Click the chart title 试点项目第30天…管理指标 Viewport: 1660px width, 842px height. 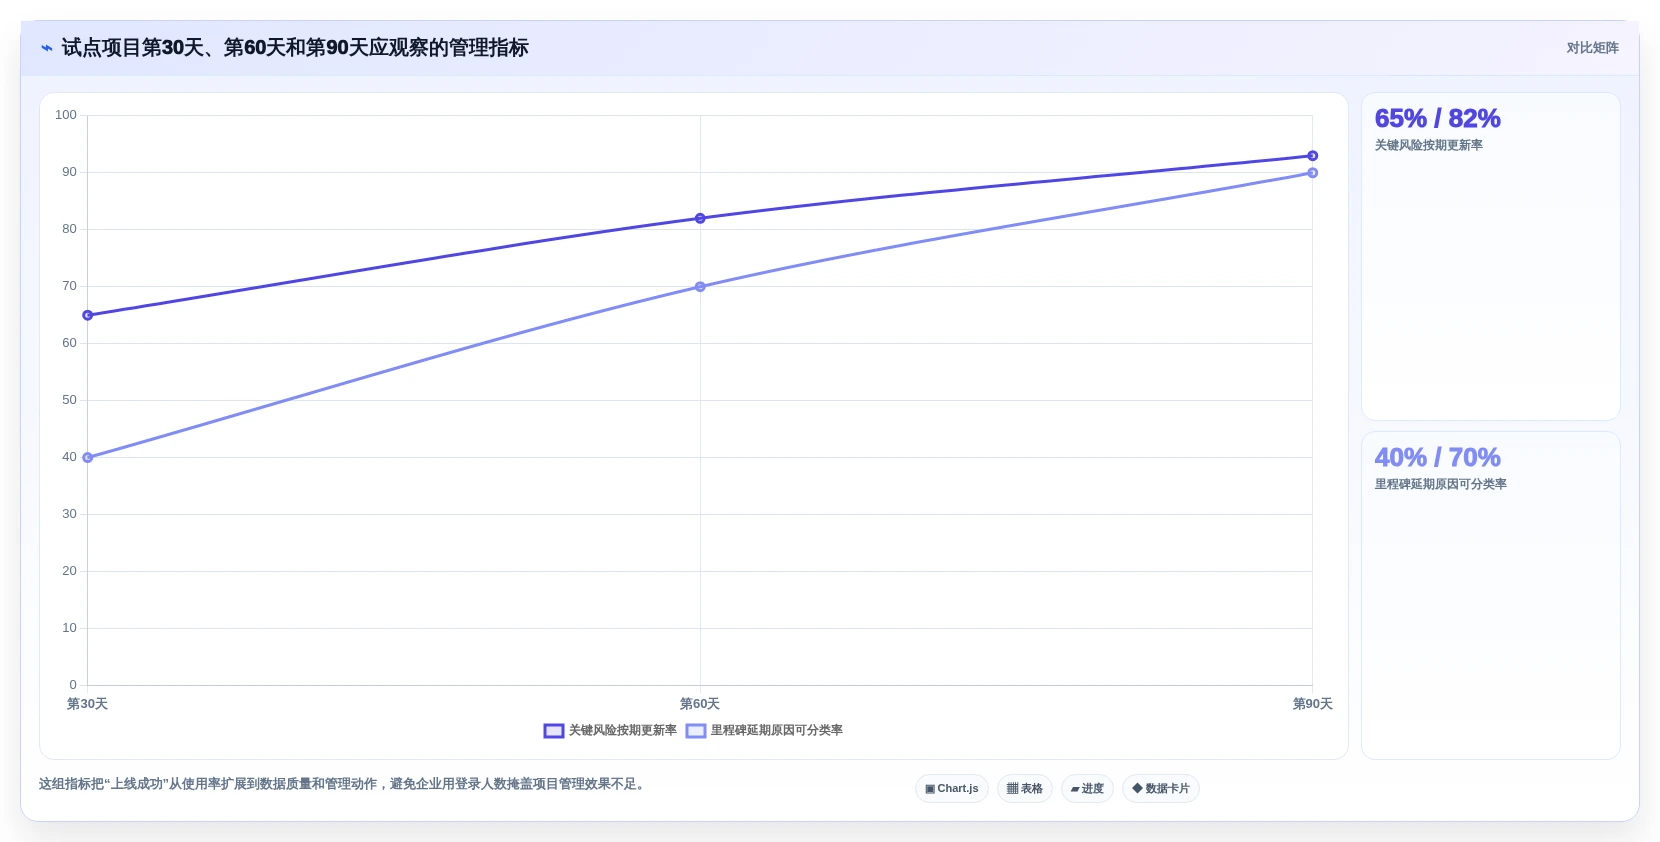coord(295,48)
